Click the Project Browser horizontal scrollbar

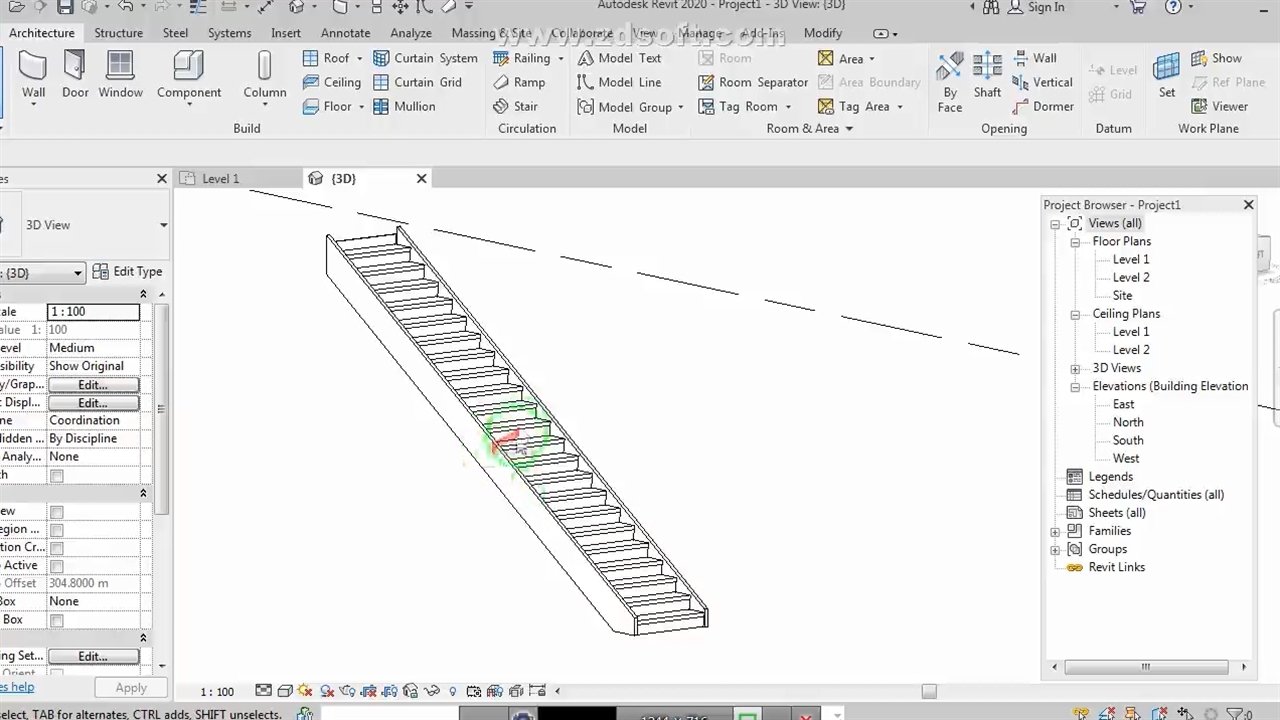click(x=1145, y=667)
